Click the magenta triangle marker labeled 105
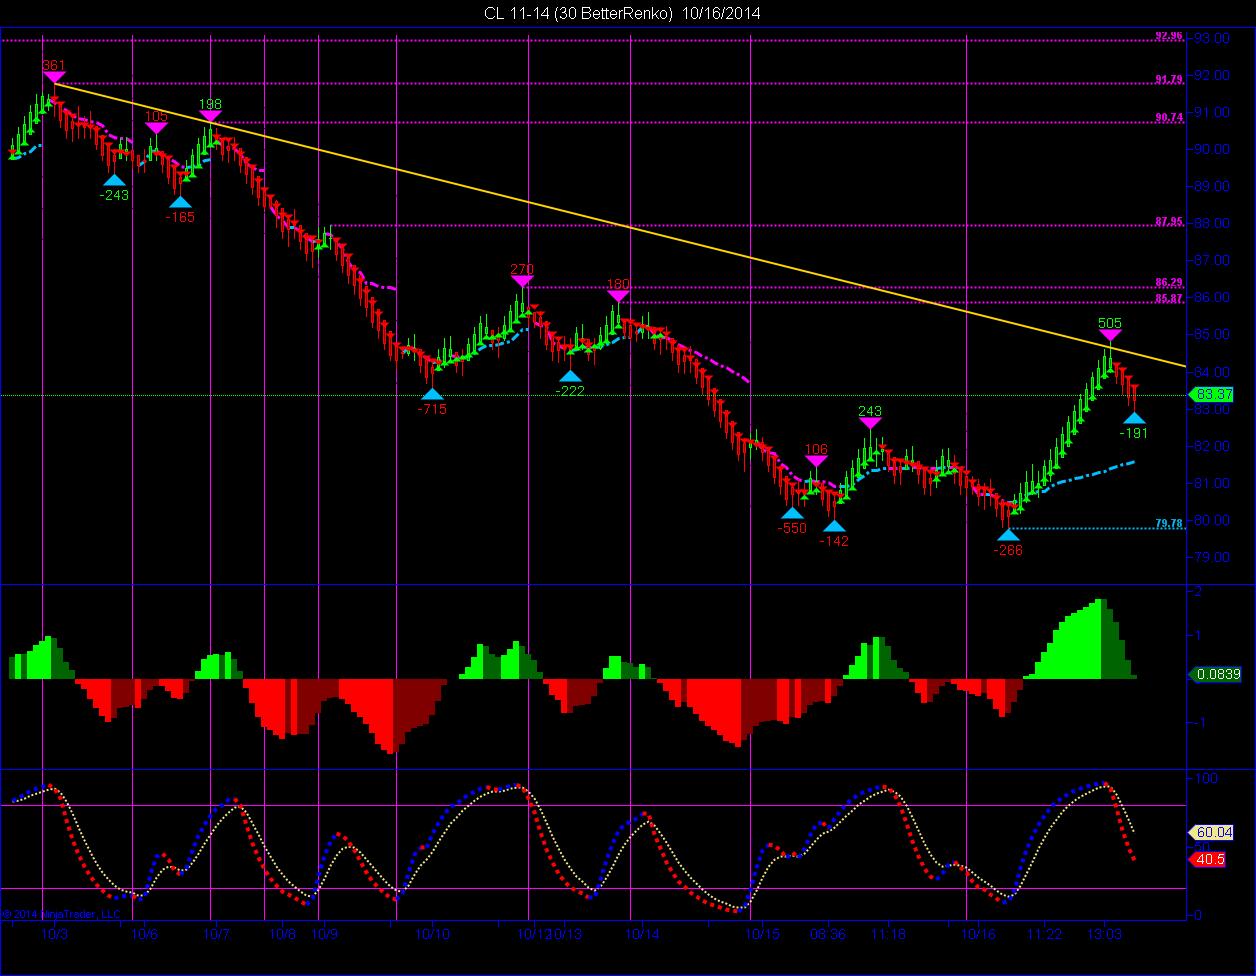 pos(156,128)
